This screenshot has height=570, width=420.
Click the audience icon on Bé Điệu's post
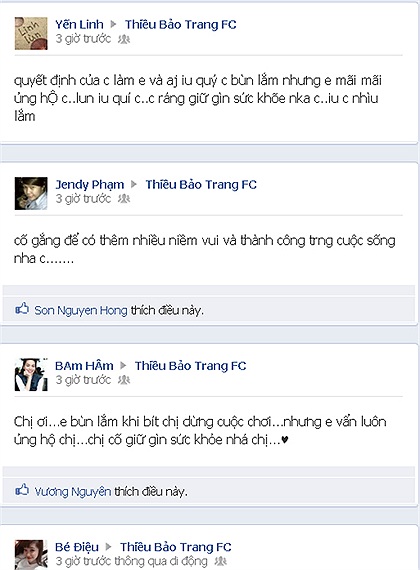(221, 561)
